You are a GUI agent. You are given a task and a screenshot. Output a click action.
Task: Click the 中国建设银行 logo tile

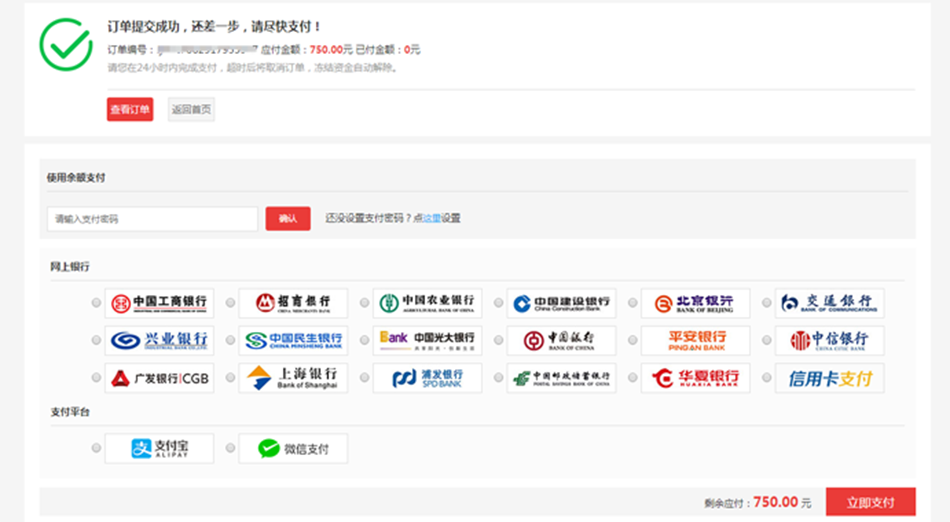561,303
